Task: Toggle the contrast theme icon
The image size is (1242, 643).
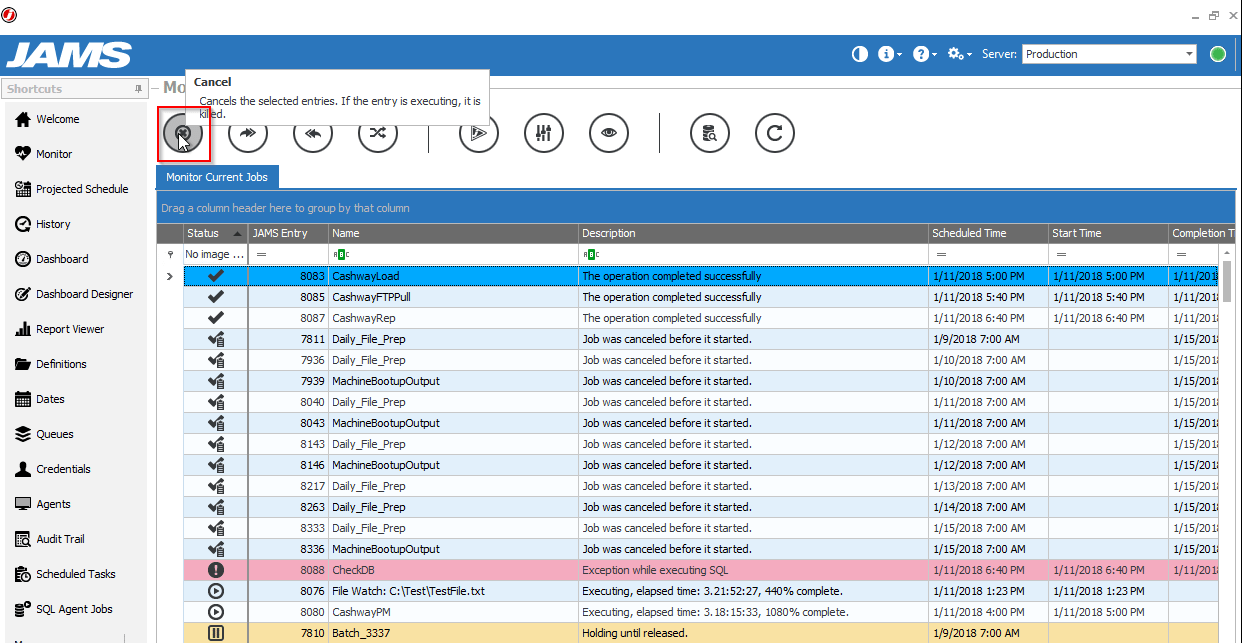Action: 859,54
